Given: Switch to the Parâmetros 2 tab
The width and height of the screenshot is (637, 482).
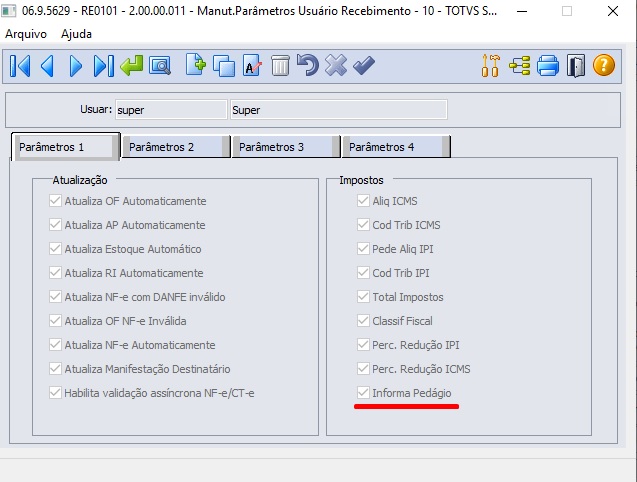Looking at the screenshot, I should coord(176,147).
